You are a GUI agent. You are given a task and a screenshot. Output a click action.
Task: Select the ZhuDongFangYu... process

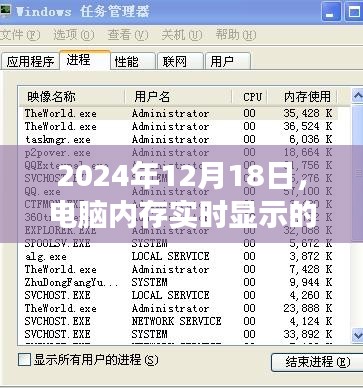[72, 282]
